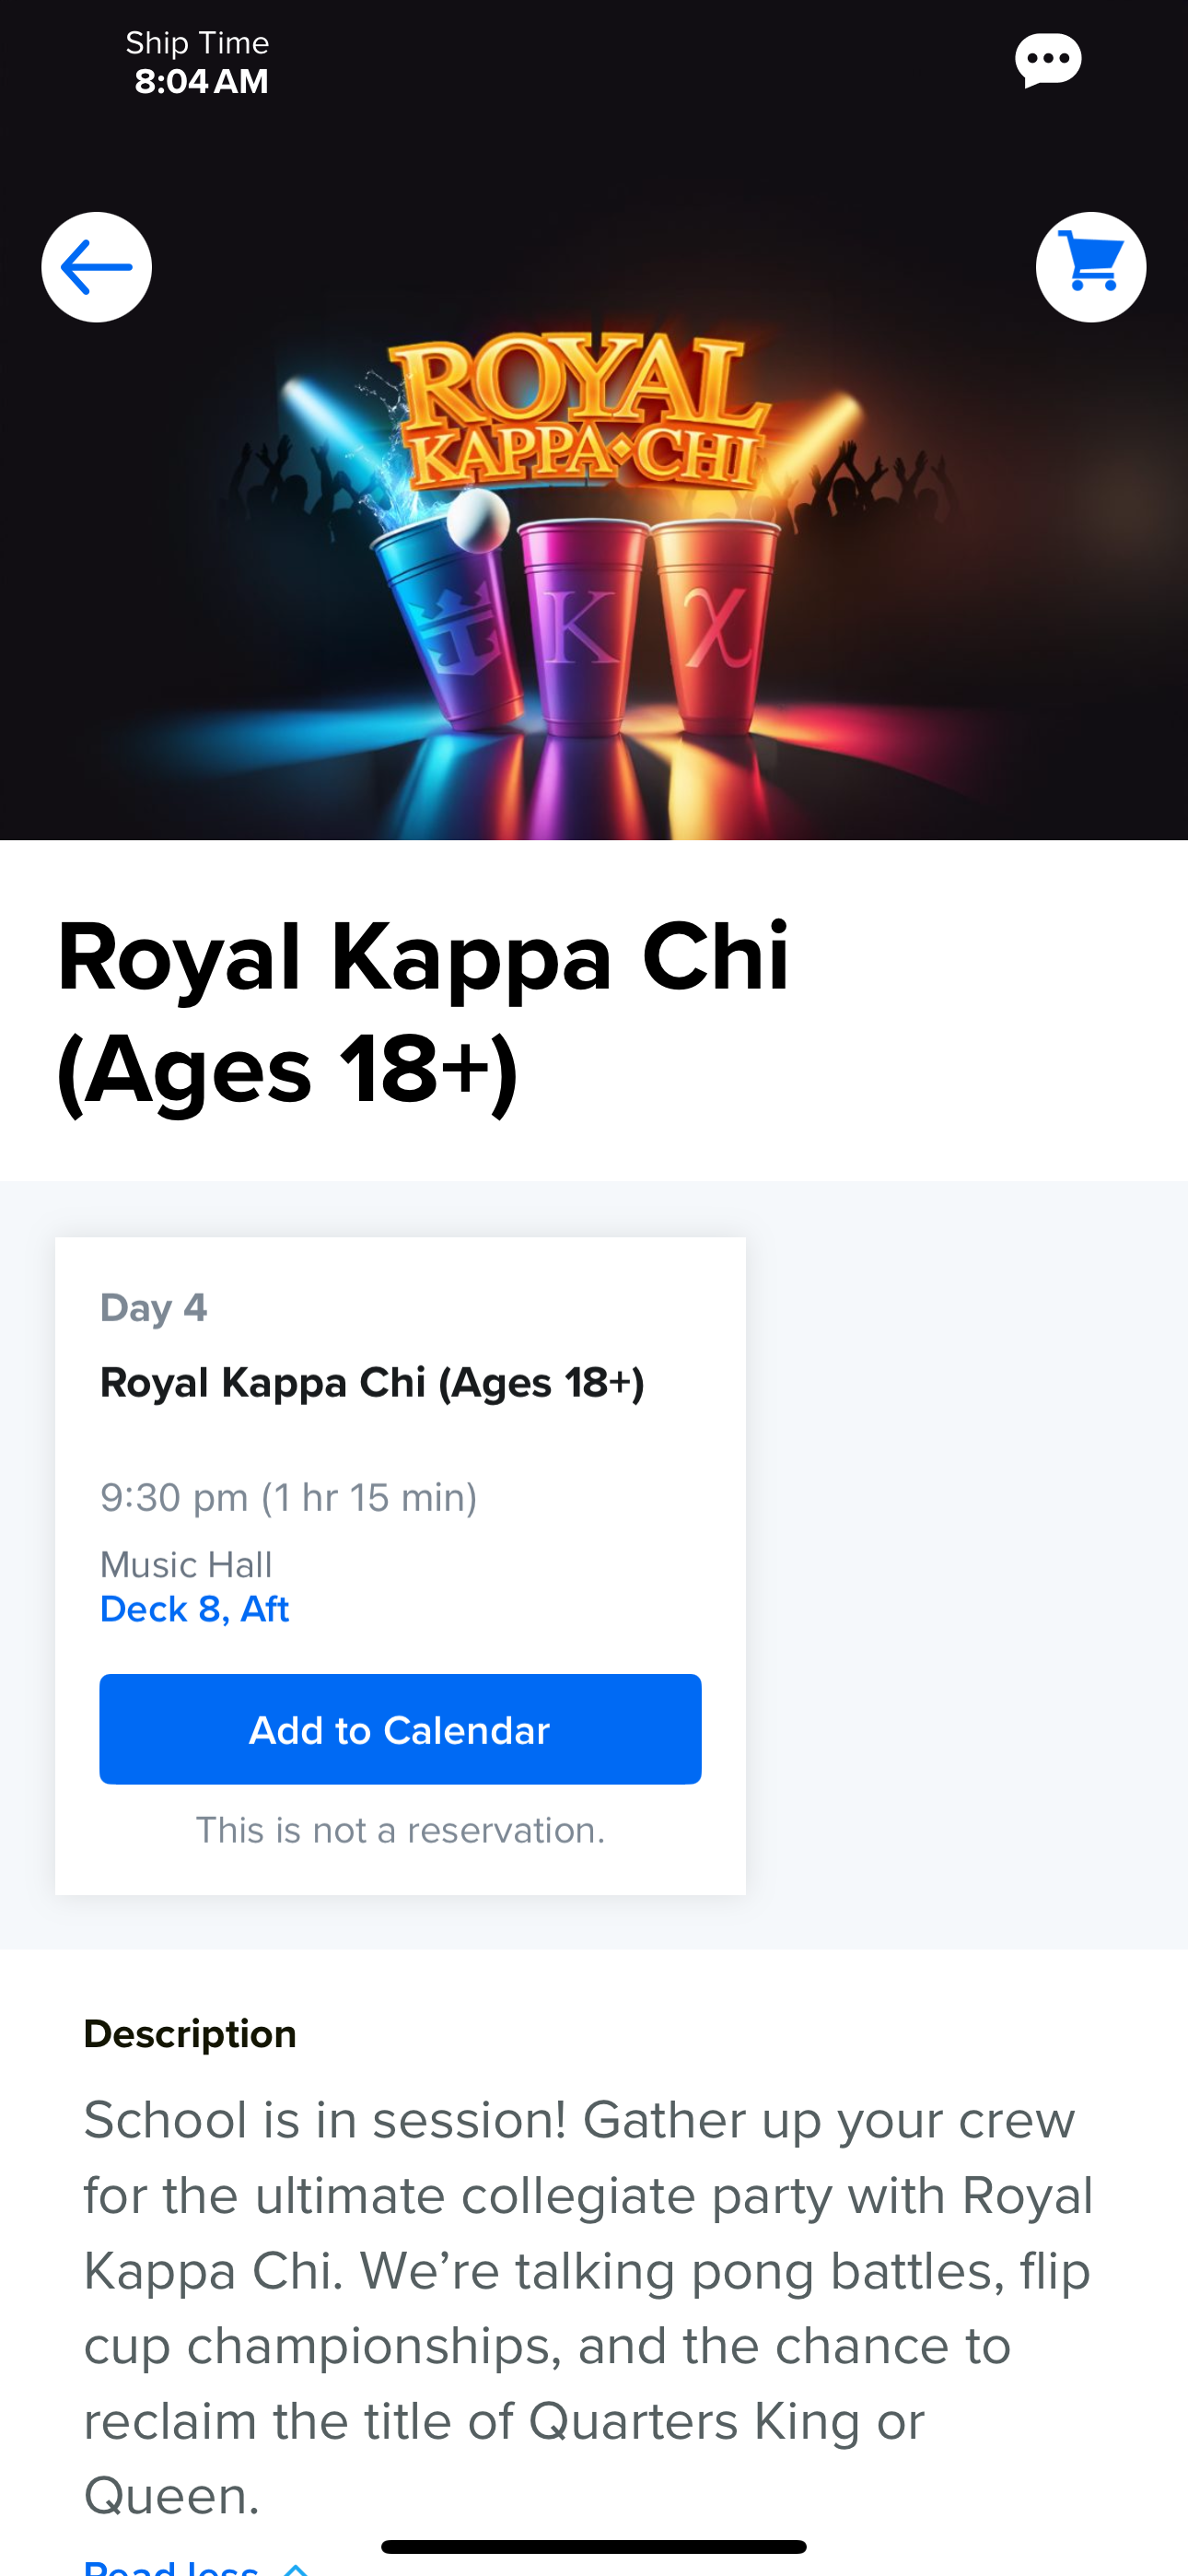Tap the home indicator bar
1188x2576 pixels.
(x=594, y=2546)
